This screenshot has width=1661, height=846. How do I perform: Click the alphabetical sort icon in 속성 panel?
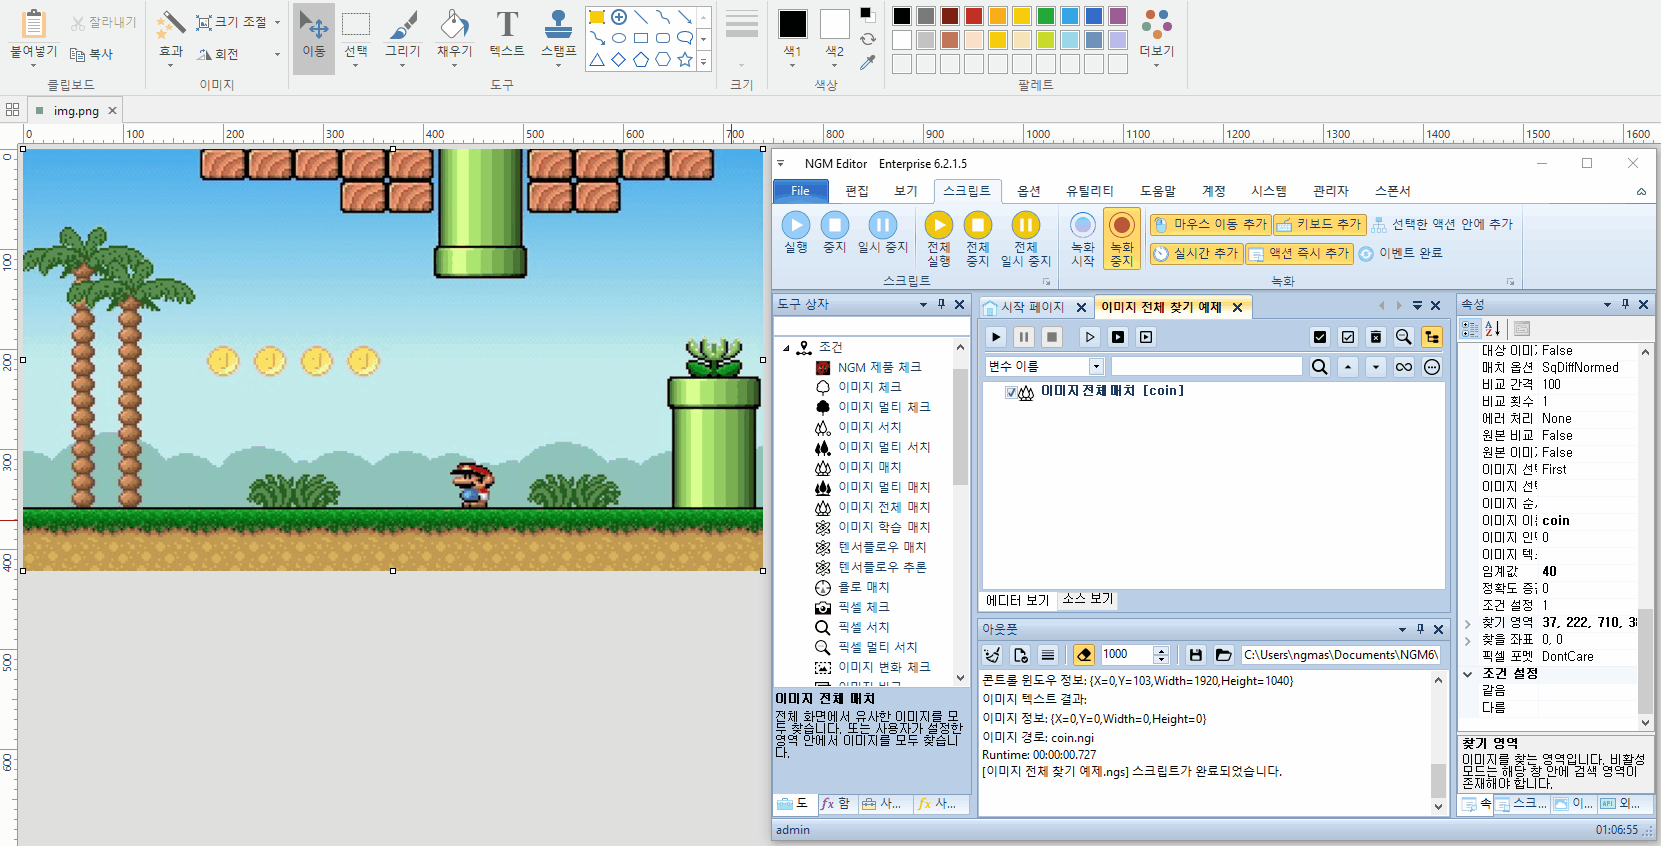pos(1493,329)
